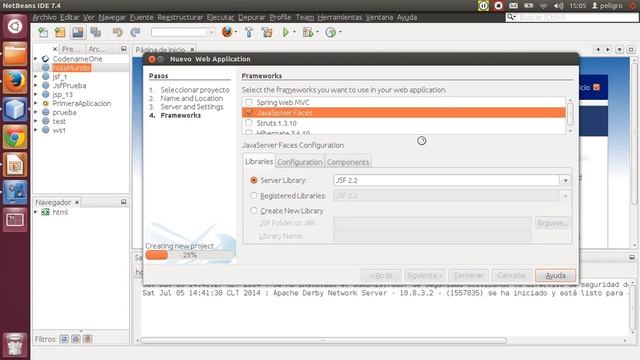Switch to the Components tab

(x=348, y=162)
